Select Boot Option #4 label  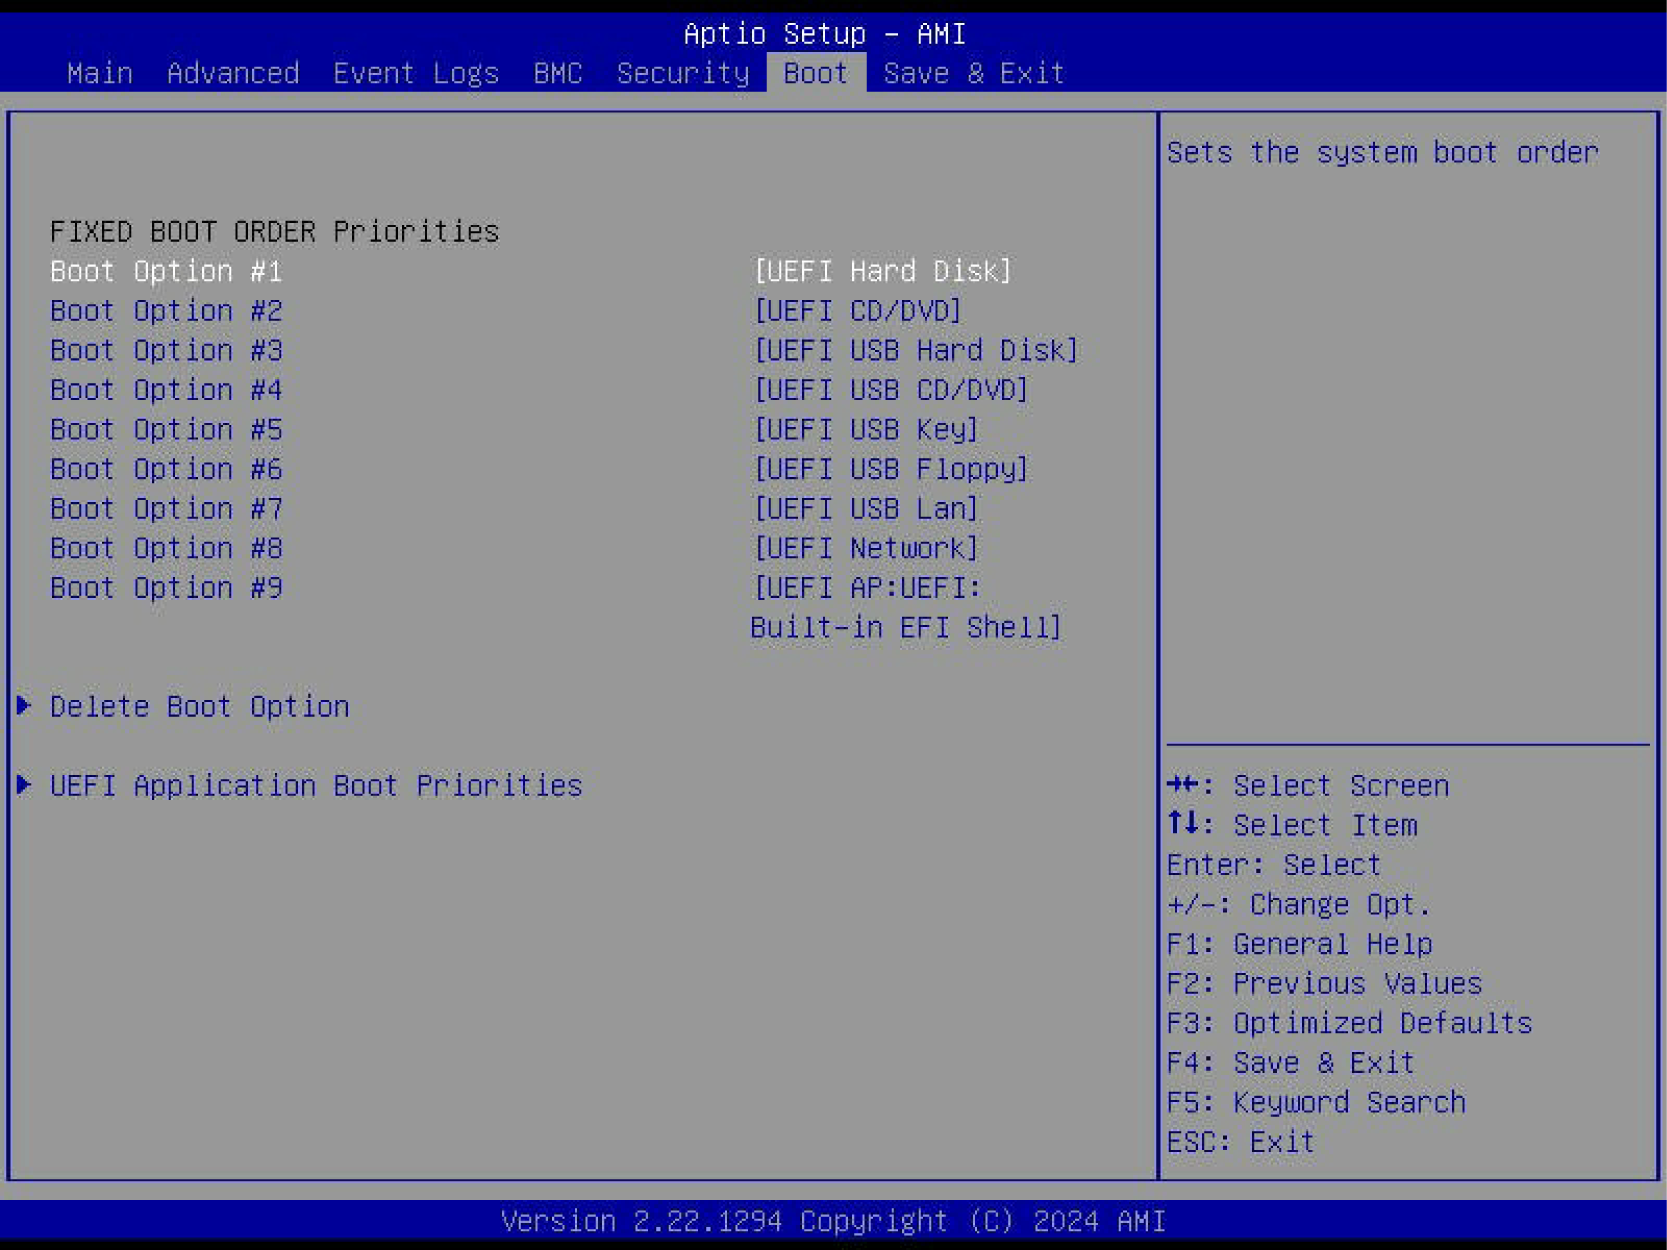point(166,390)
